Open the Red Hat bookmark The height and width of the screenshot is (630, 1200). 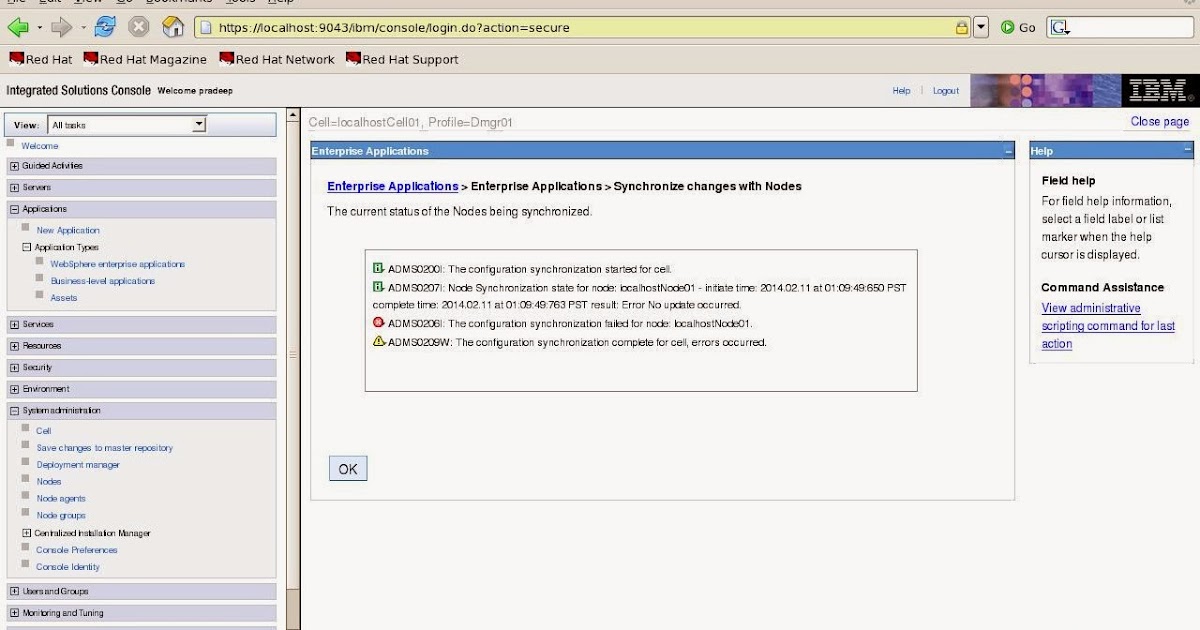coord(41,59)
